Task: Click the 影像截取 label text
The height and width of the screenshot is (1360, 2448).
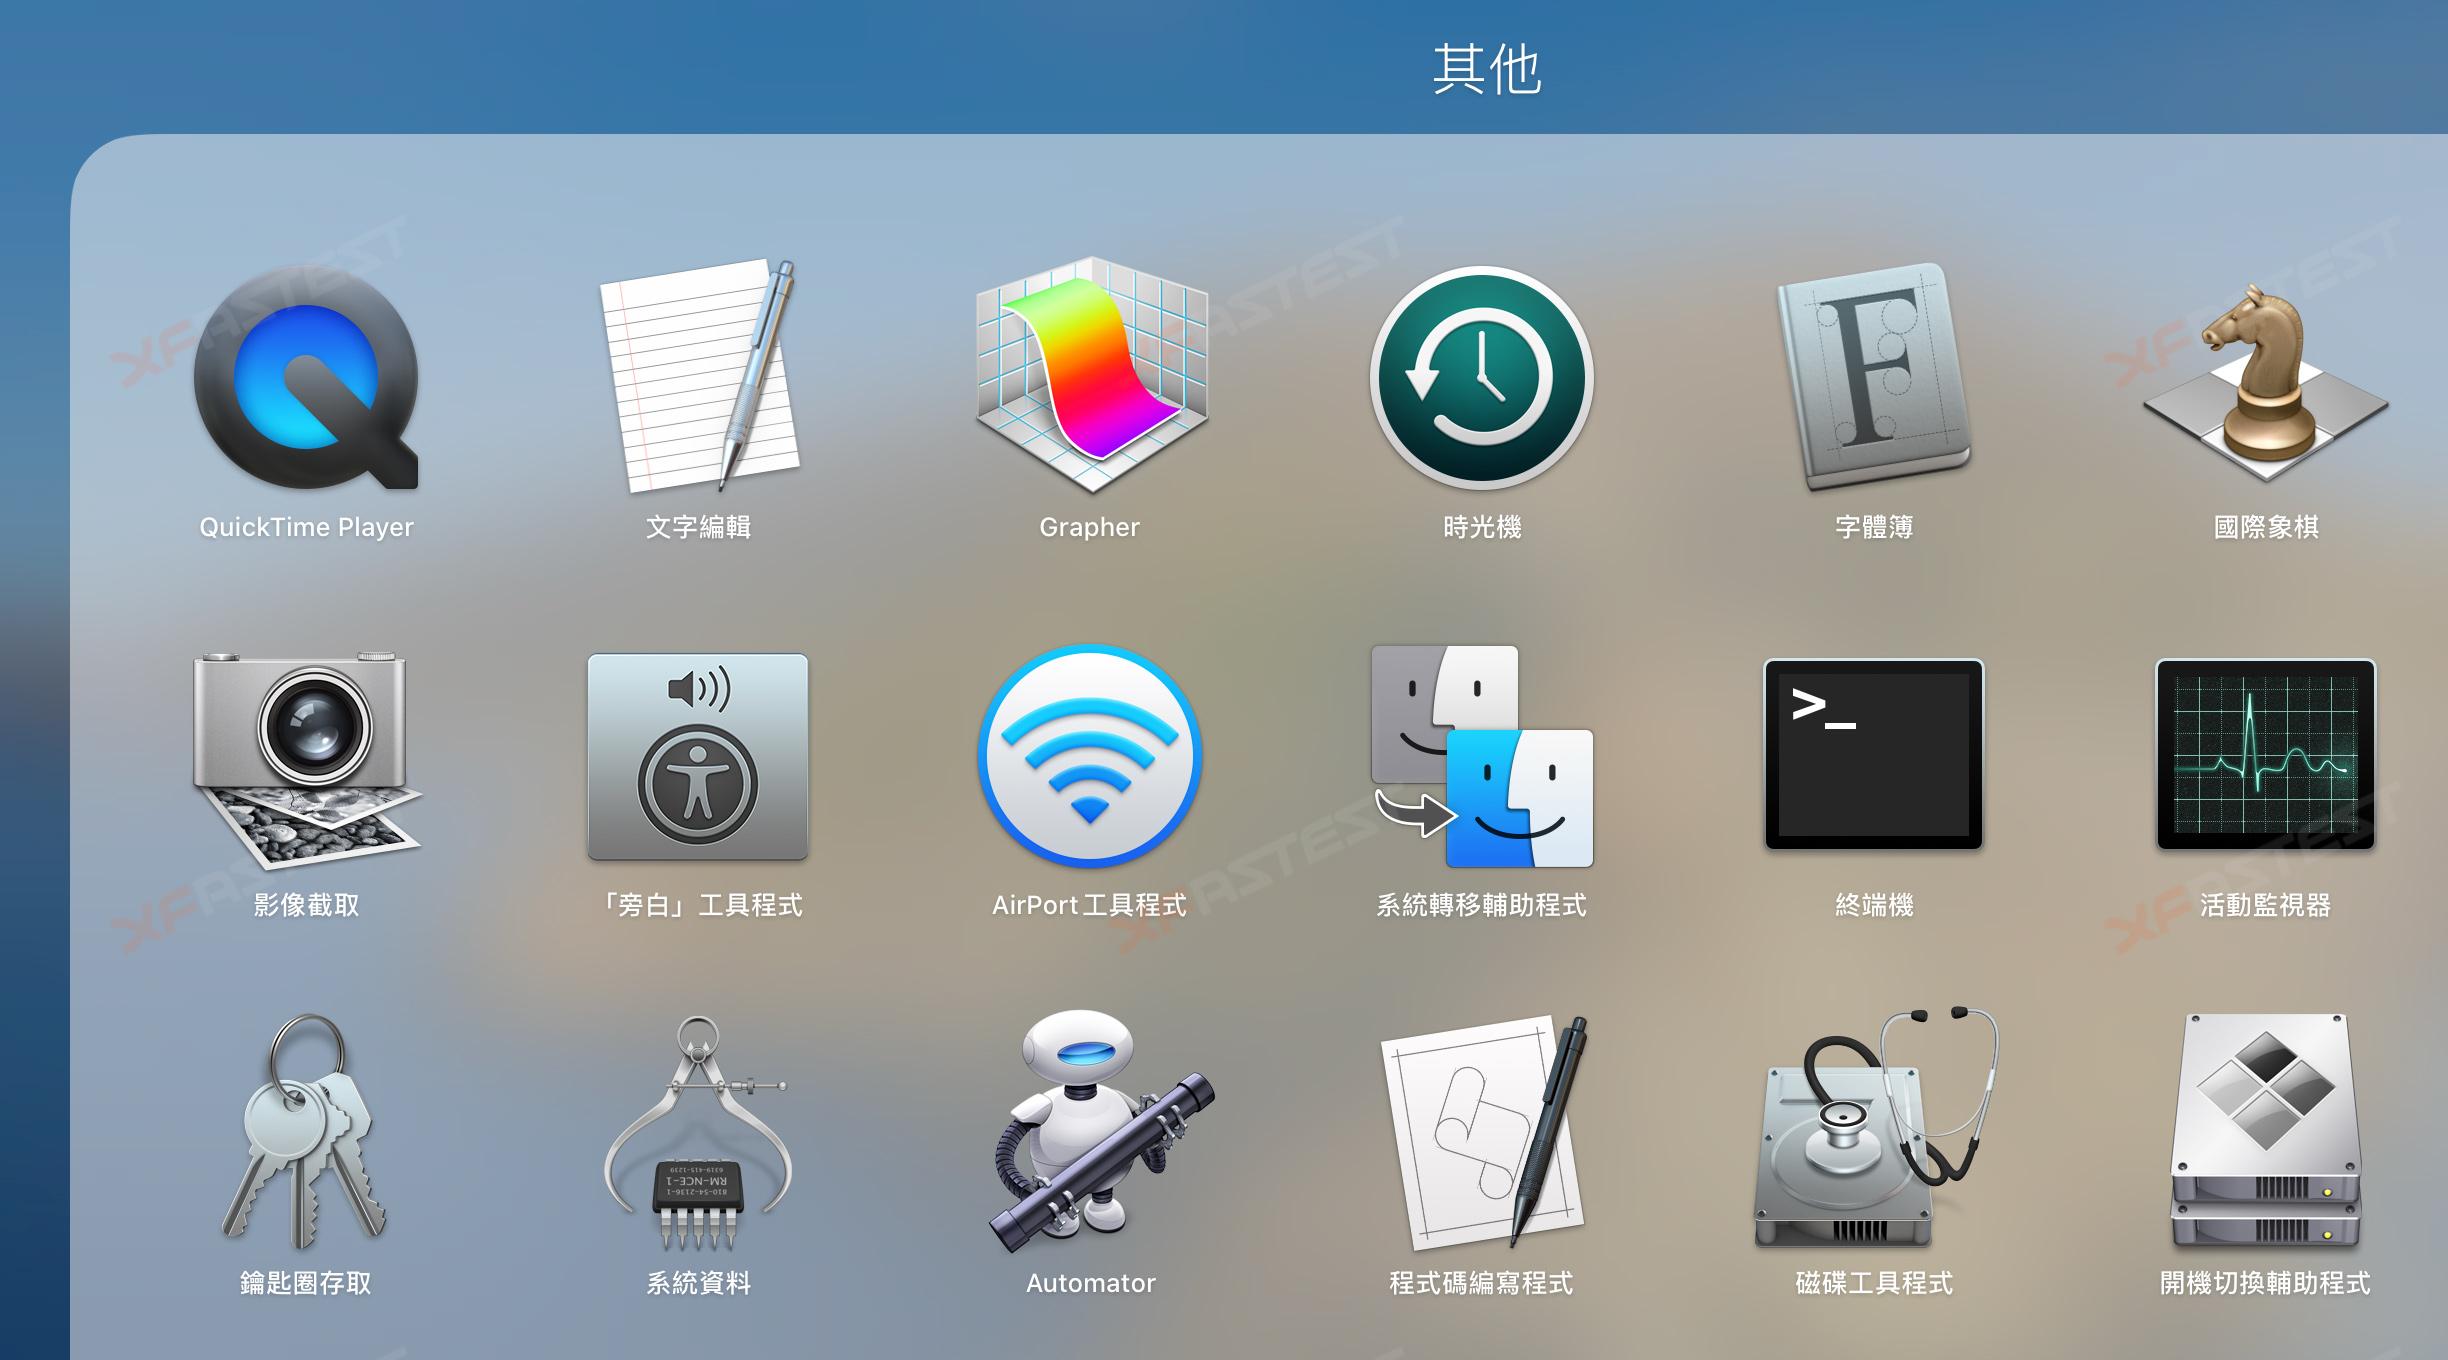Action: 306,905
